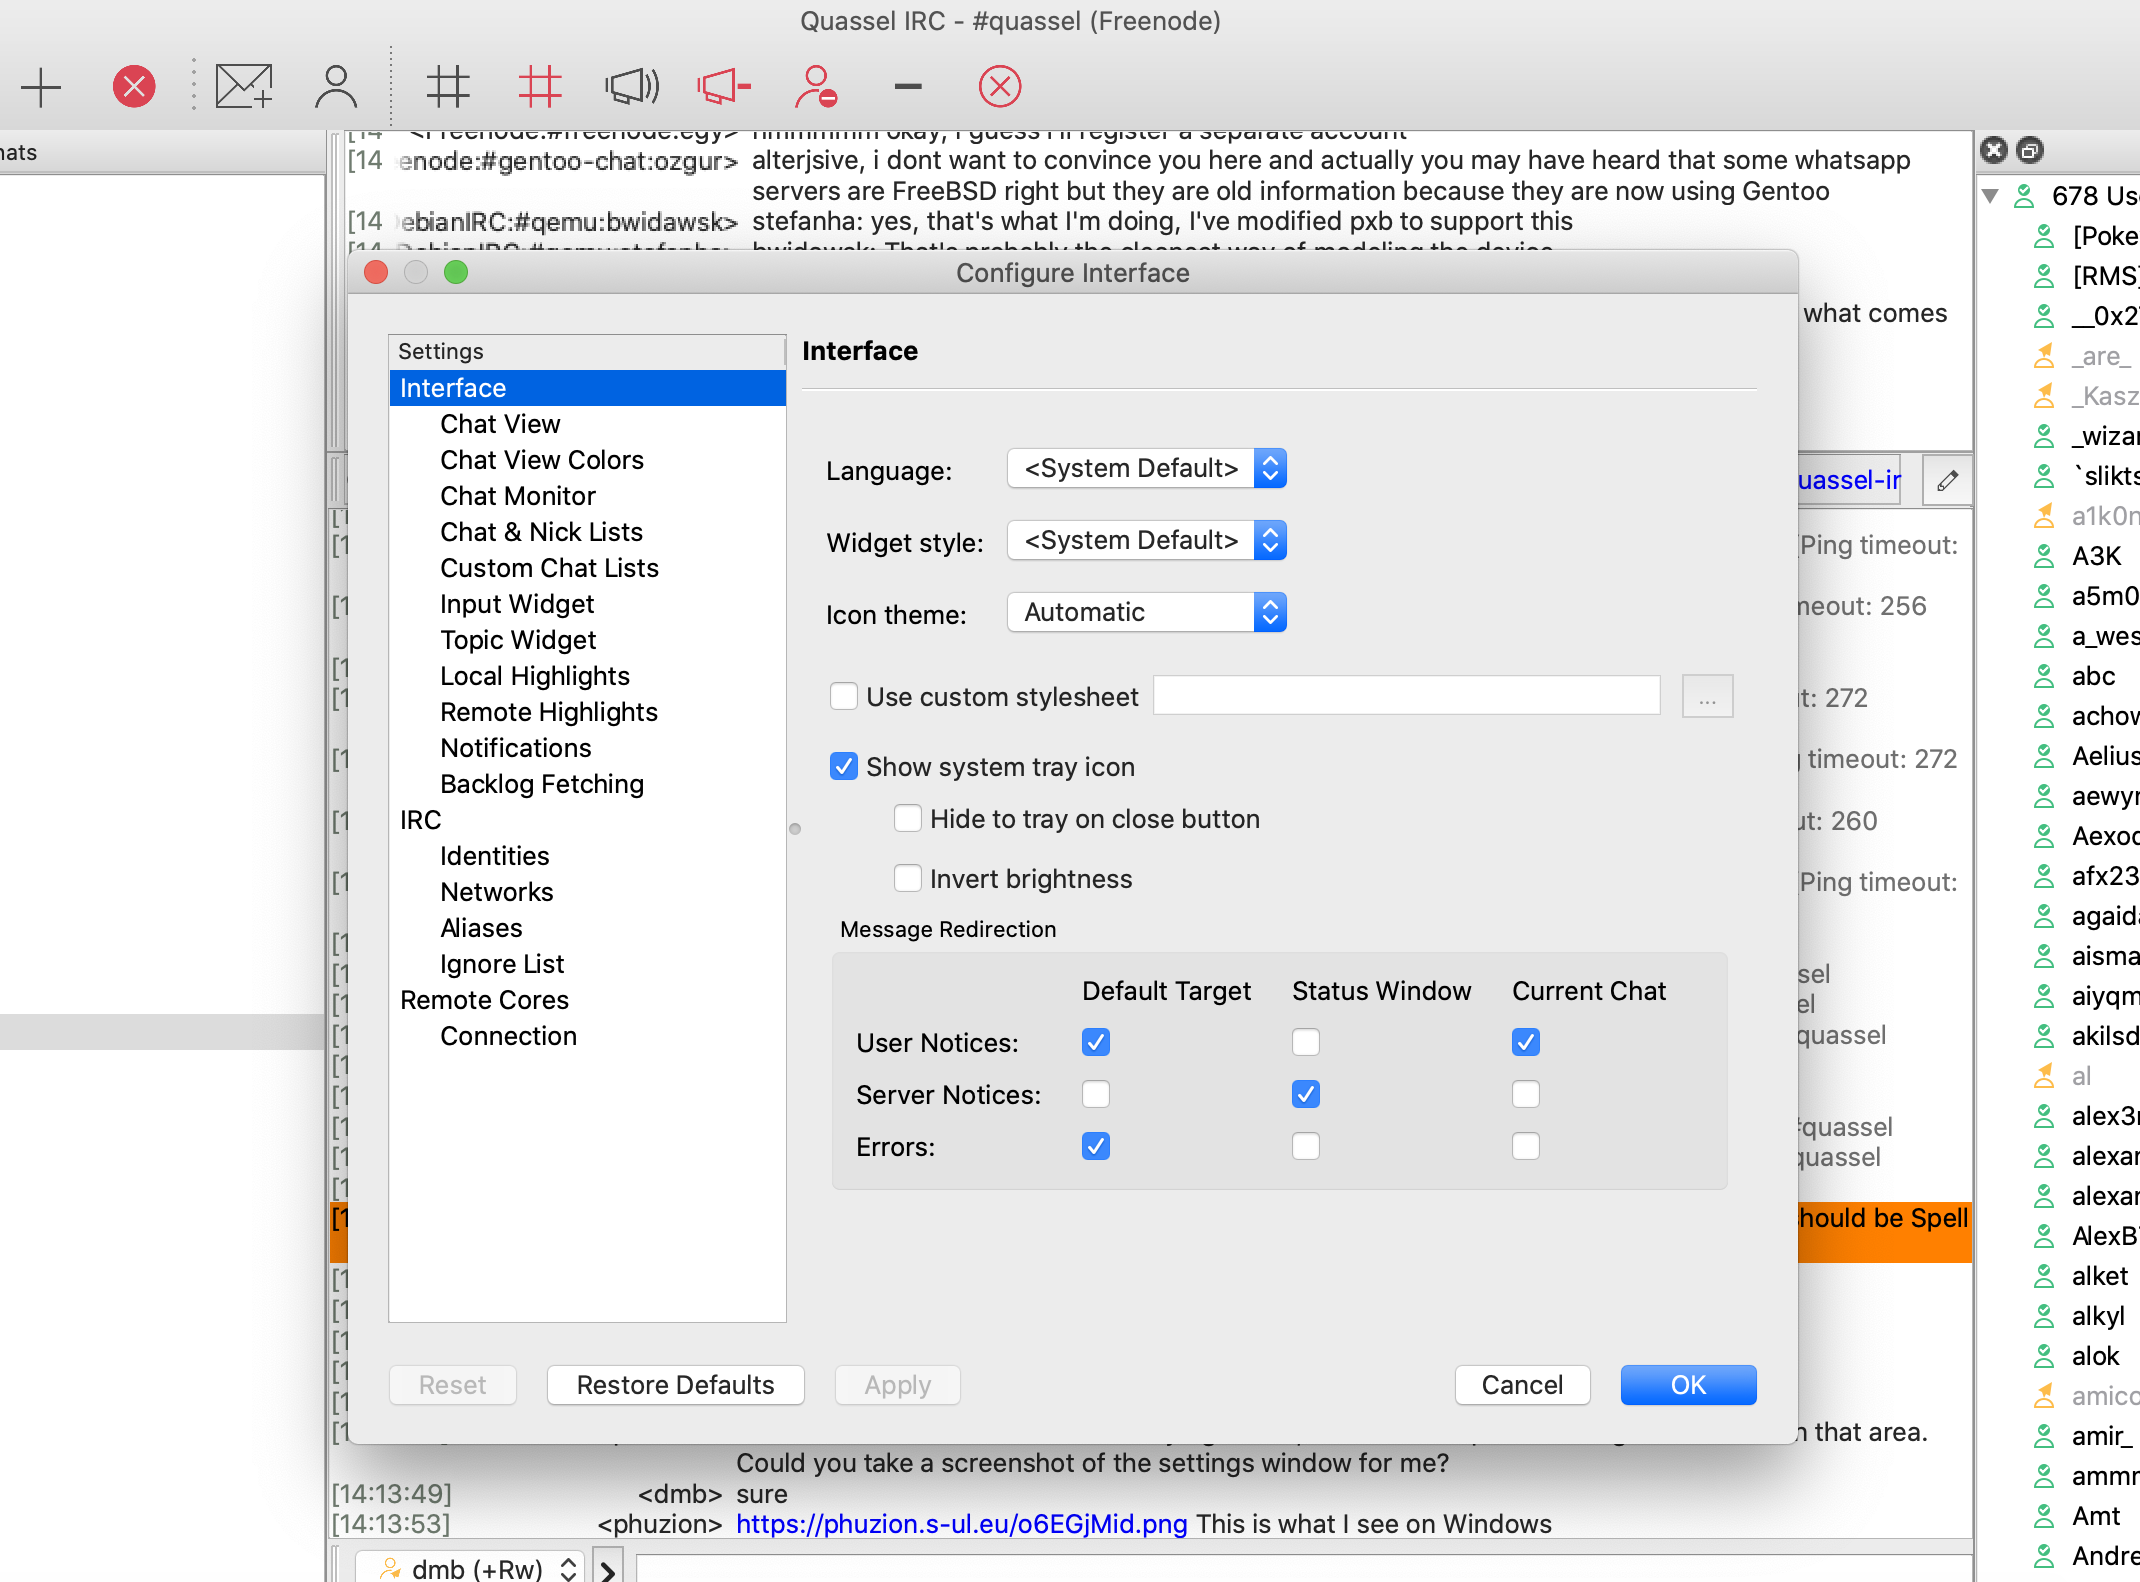Click the plus add toolbar icon
2140x1582 pixels.
[x=41, y=87]
